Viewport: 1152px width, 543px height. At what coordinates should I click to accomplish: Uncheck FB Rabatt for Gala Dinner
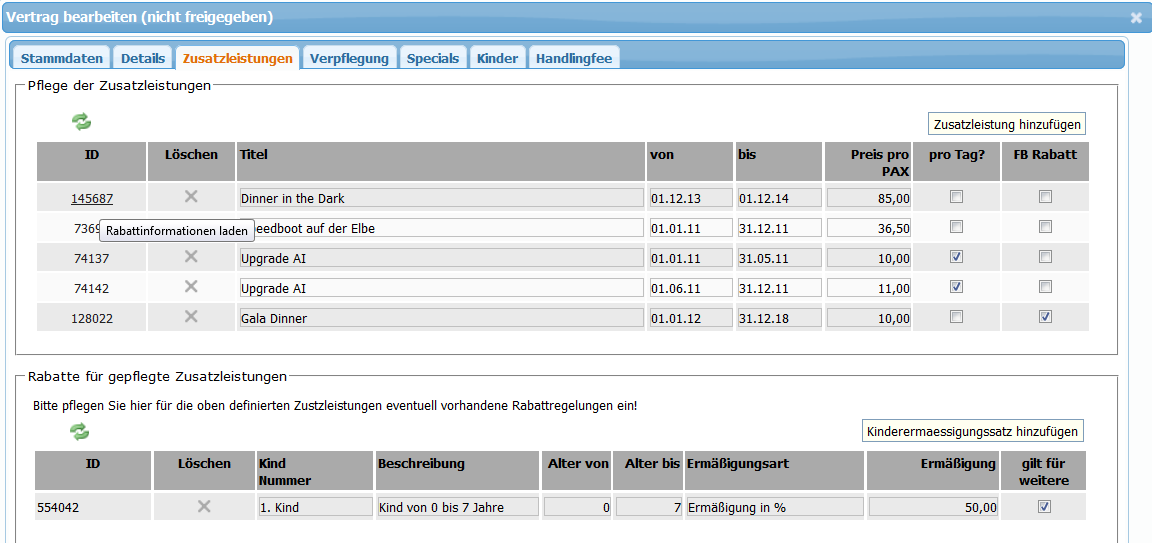click(1045, 317)
